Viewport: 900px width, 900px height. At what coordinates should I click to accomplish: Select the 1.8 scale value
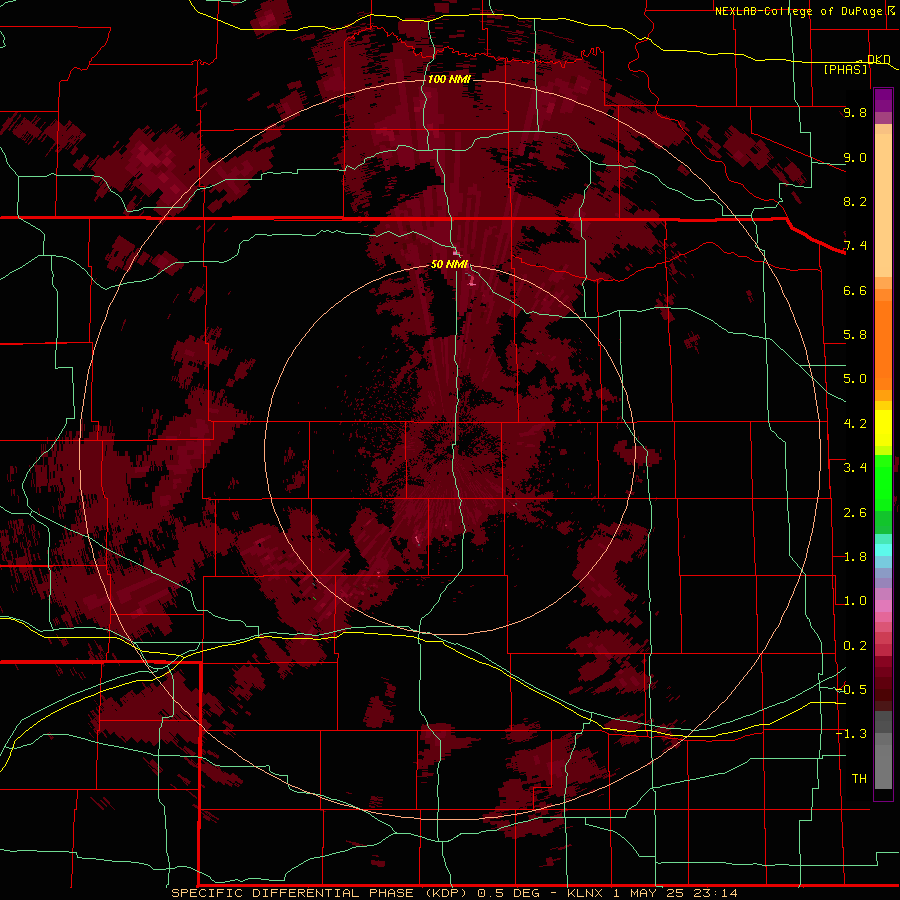[855, 557]
